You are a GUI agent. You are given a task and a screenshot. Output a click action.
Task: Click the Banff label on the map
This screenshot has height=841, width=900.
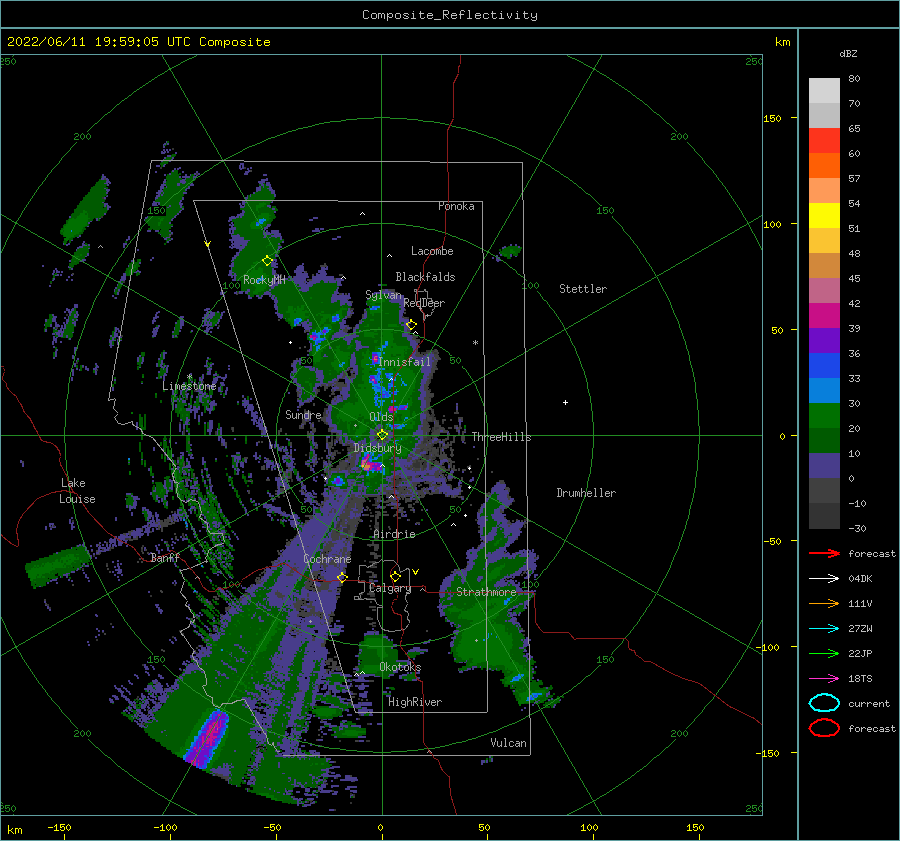click(165, 558)
